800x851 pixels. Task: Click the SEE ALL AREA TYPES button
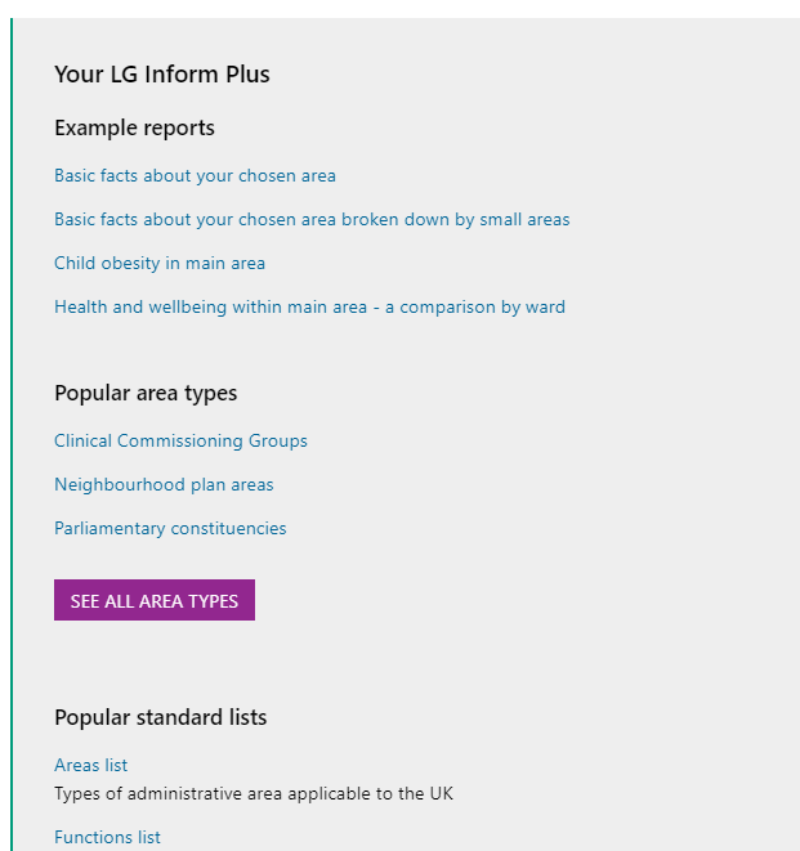pos(154,600)
